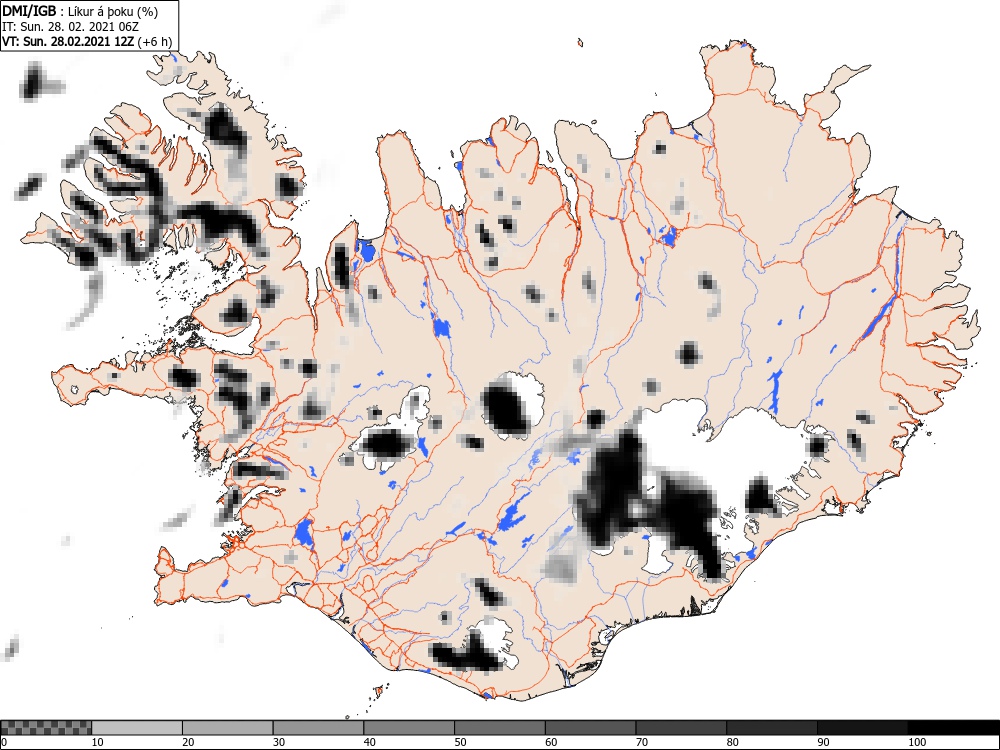Click the legend label '30'
This screenshot has width=1000, height=750.
[x=279, y=742]
